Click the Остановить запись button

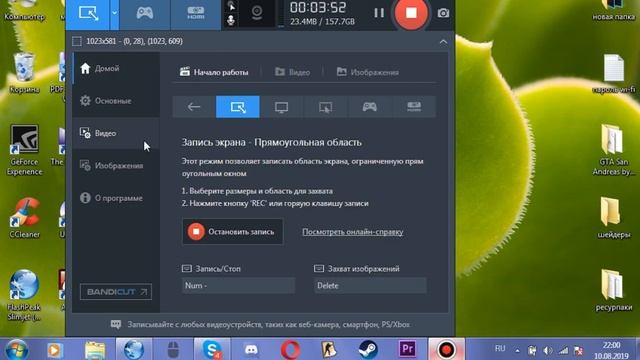click(x=233, y=232)
